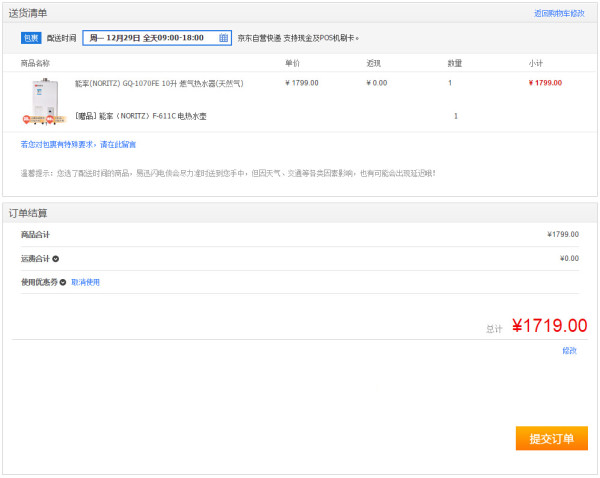The image size is (600, 478).
Task: Select the delivery time field 周一 12月29日
Action: coord(157,38)
